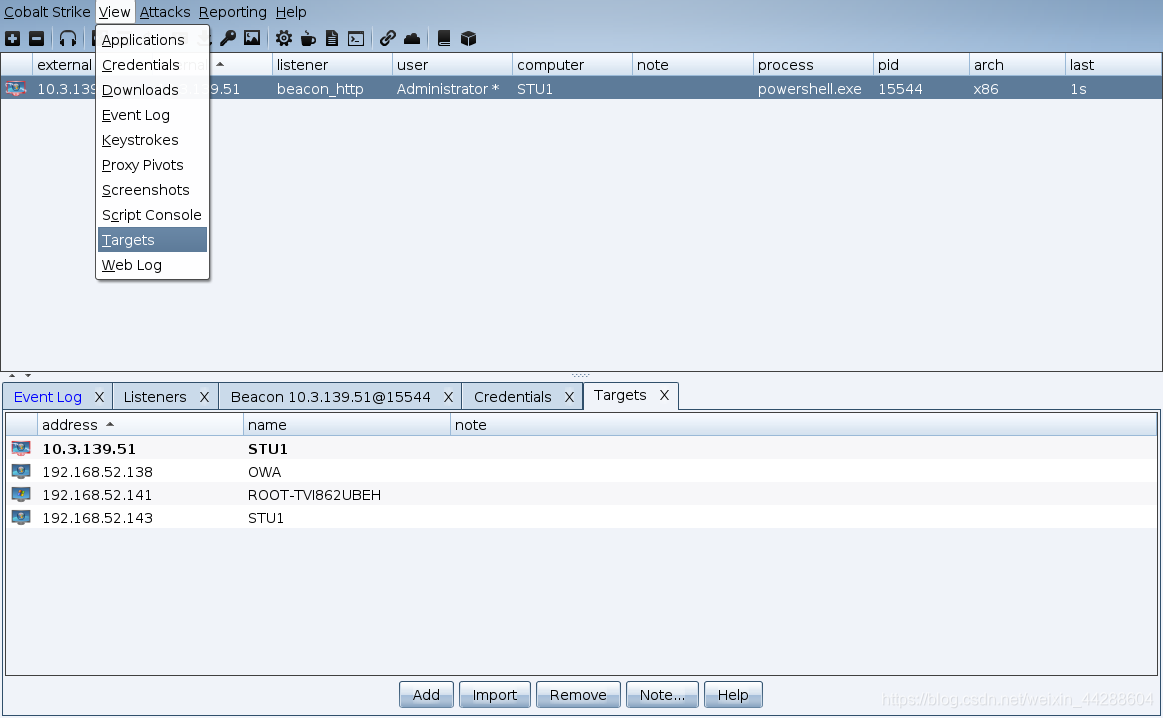1163x718 pixels.
Task: Click the gear icon to generate payload
Action: [284, 39]
